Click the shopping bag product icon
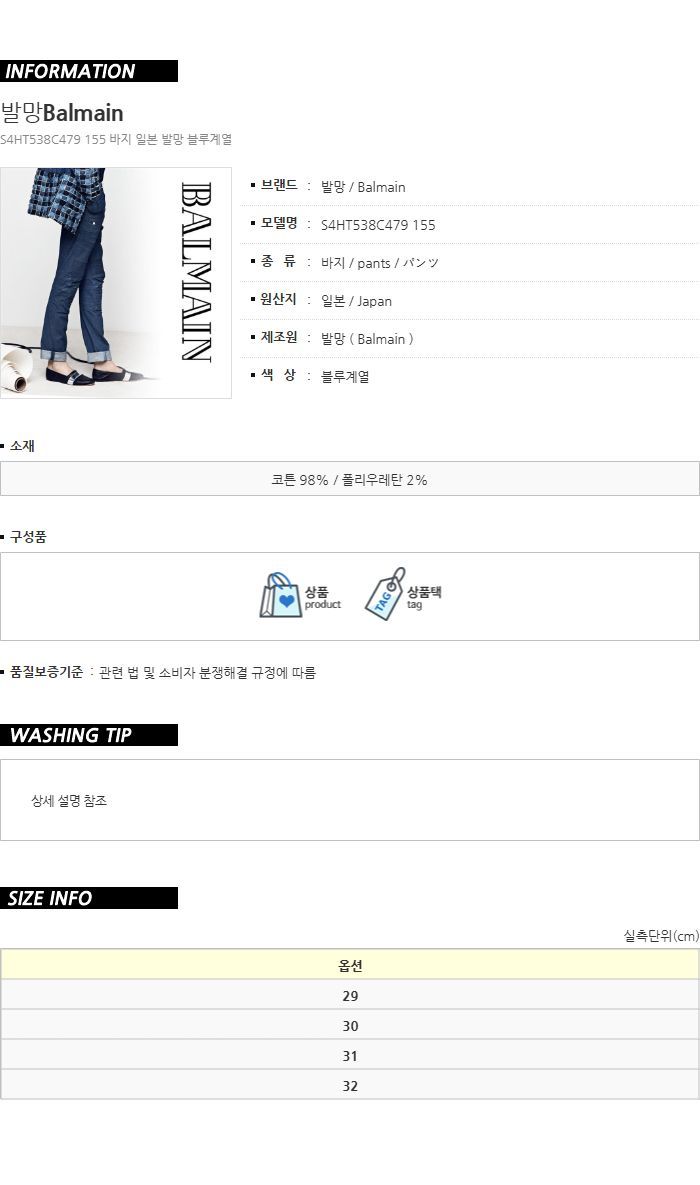This screenshot has height=1185, width=700. coord(280,596)
